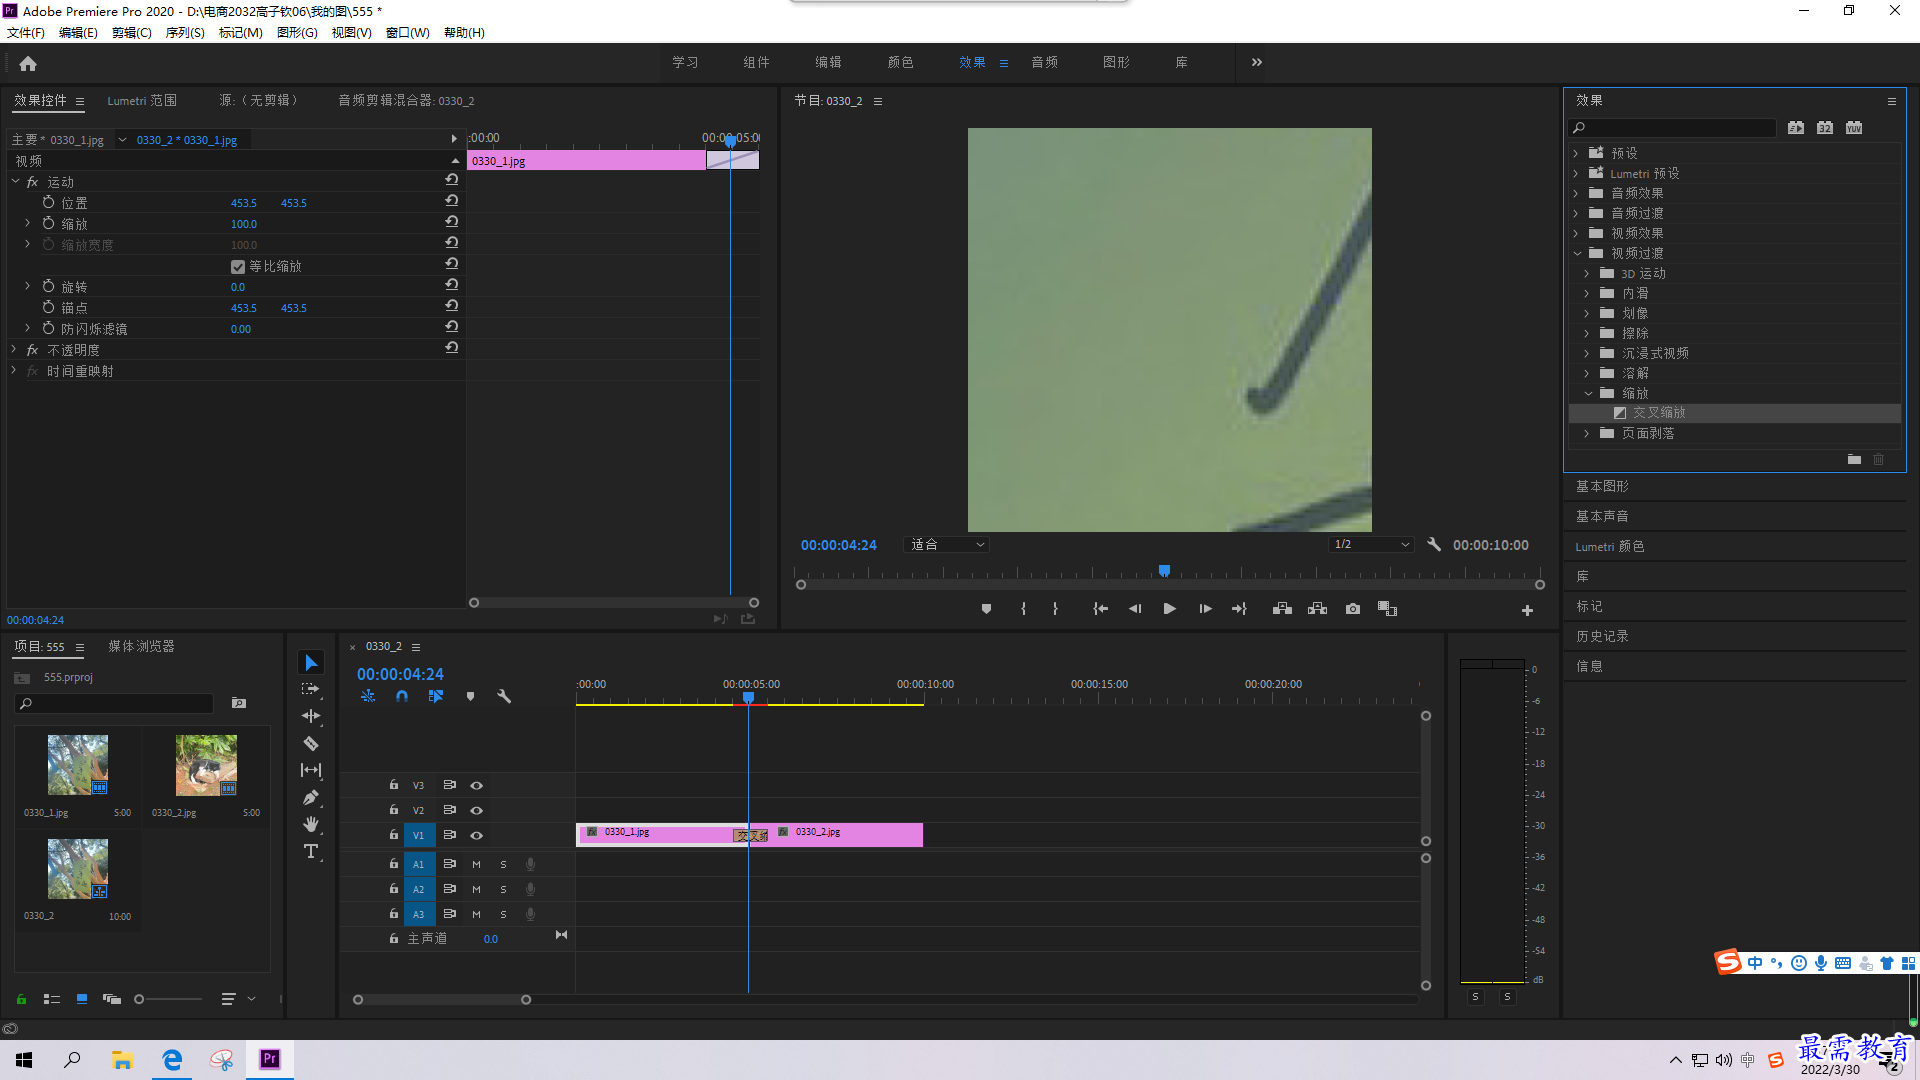Select the Razor tool
Image resolution: width=1920 pixels, height=1080 pixels.
point(311,743)
